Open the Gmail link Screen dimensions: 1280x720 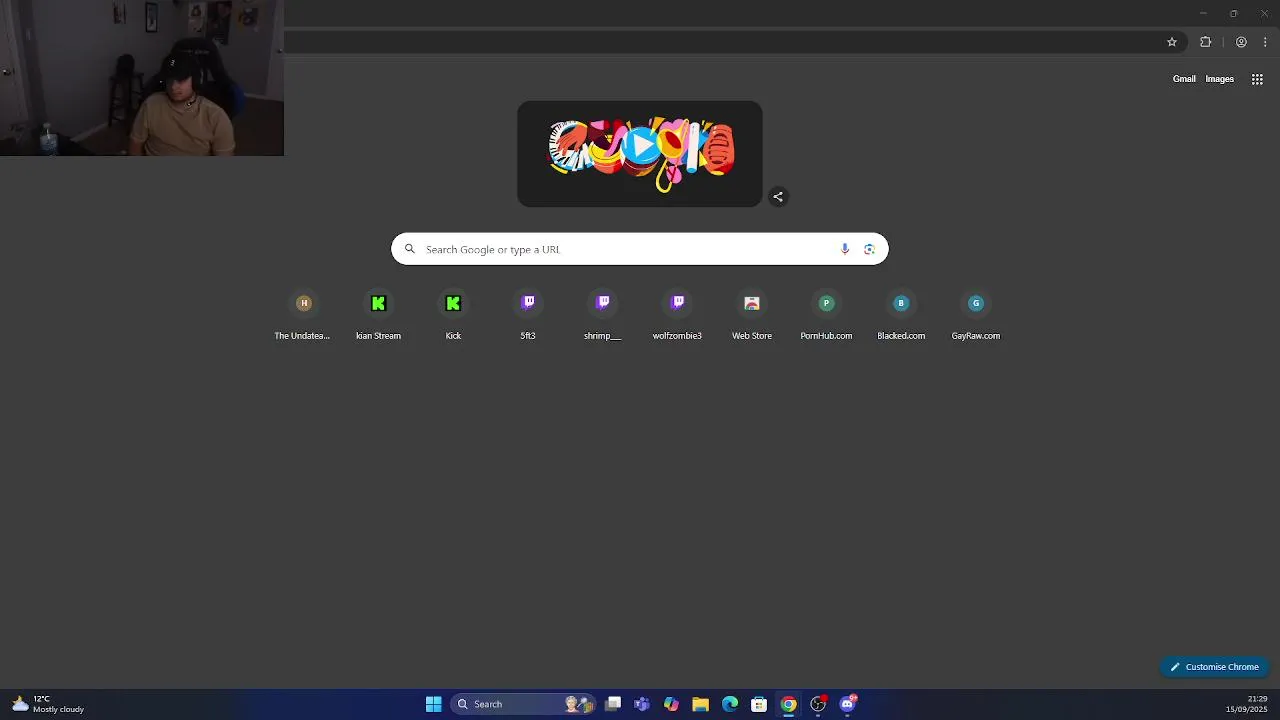pos(1184,79)
